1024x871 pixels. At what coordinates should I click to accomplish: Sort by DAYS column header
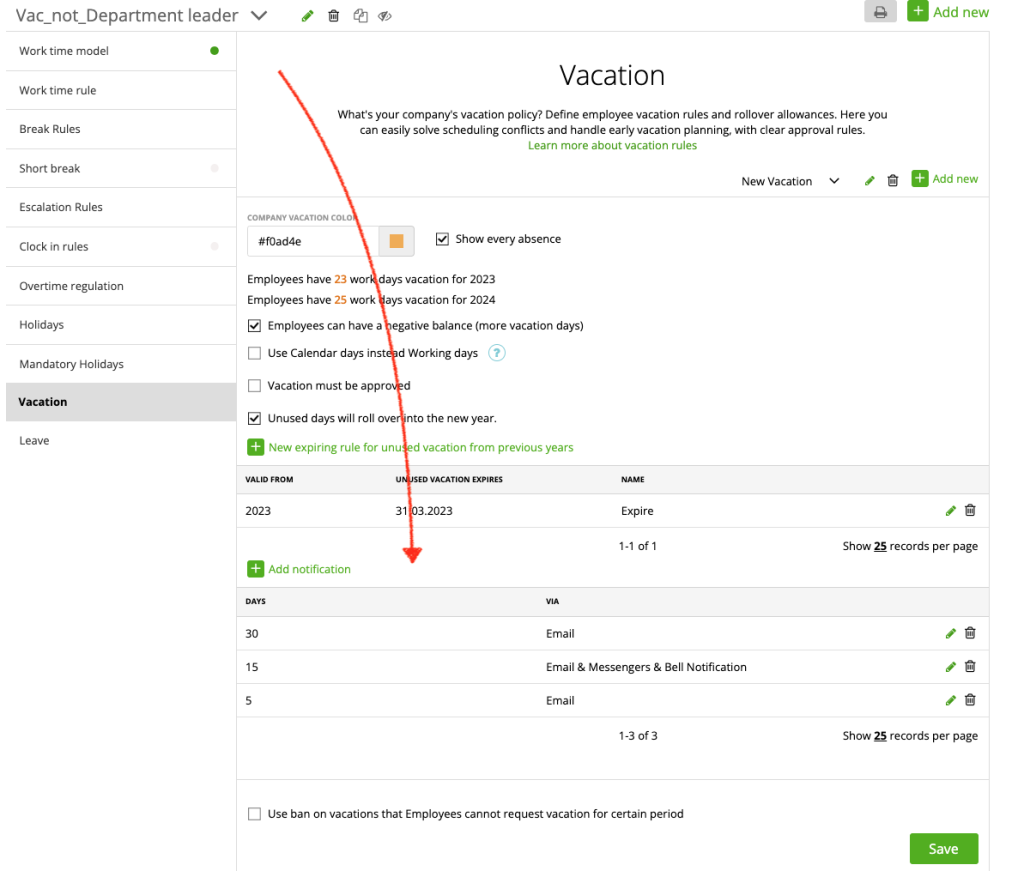(255, 601)
